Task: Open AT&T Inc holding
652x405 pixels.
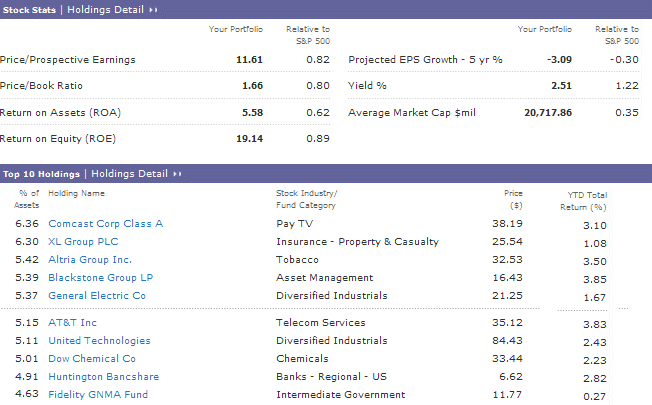Action: click(x=72, y=323)
